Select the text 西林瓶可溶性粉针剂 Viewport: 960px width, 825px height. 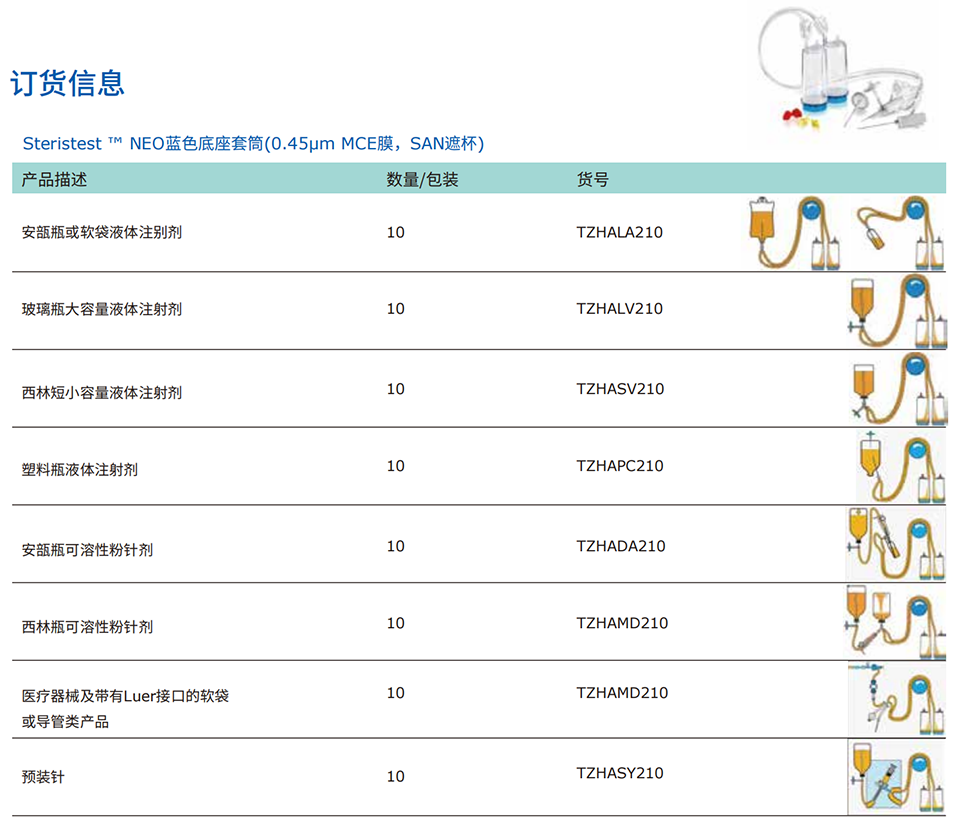[x=87, y=627]
